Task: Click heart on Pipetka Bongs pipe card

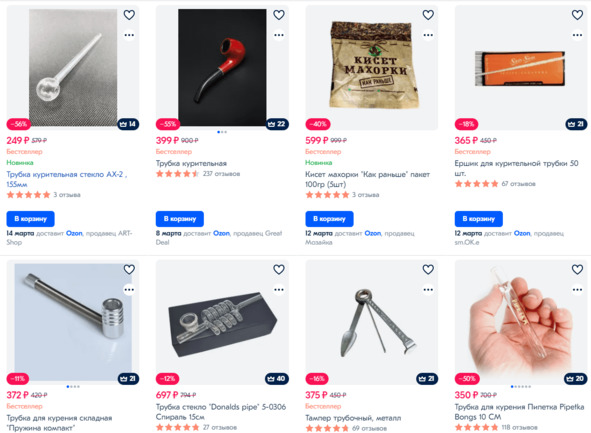Action: pos(577,269)
